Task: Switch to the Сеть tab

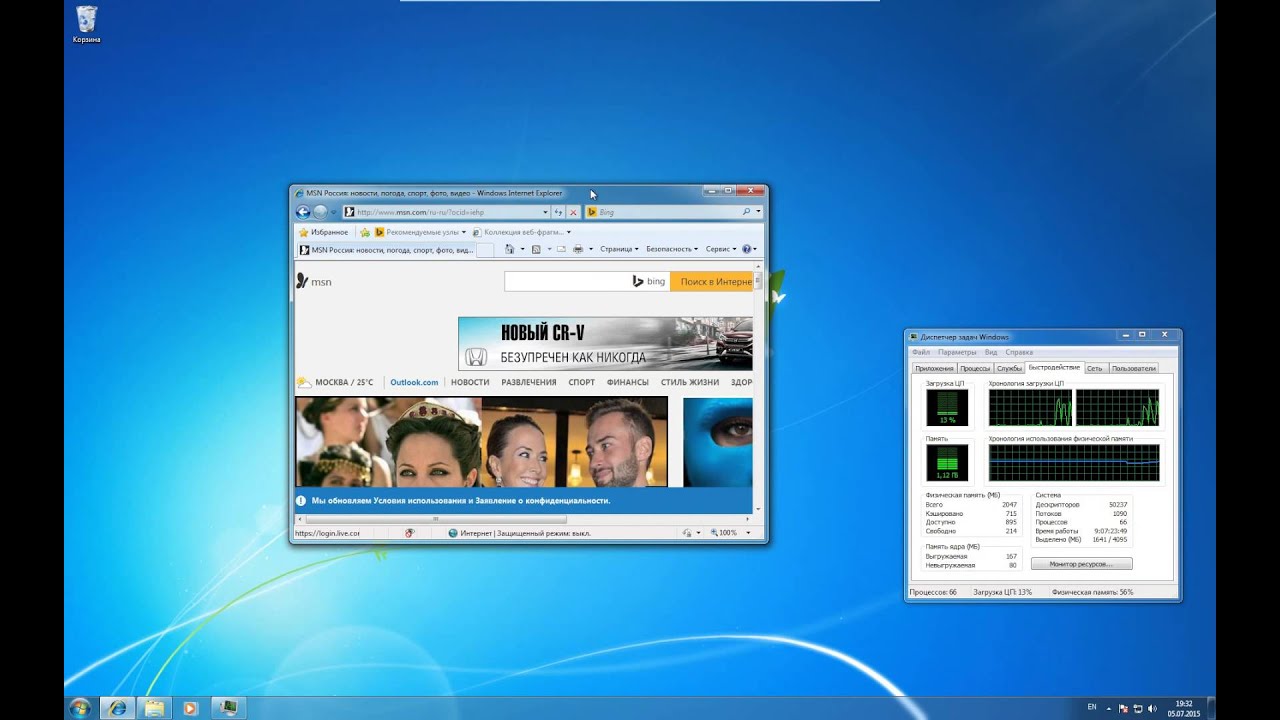Action: coord(1095,368)
